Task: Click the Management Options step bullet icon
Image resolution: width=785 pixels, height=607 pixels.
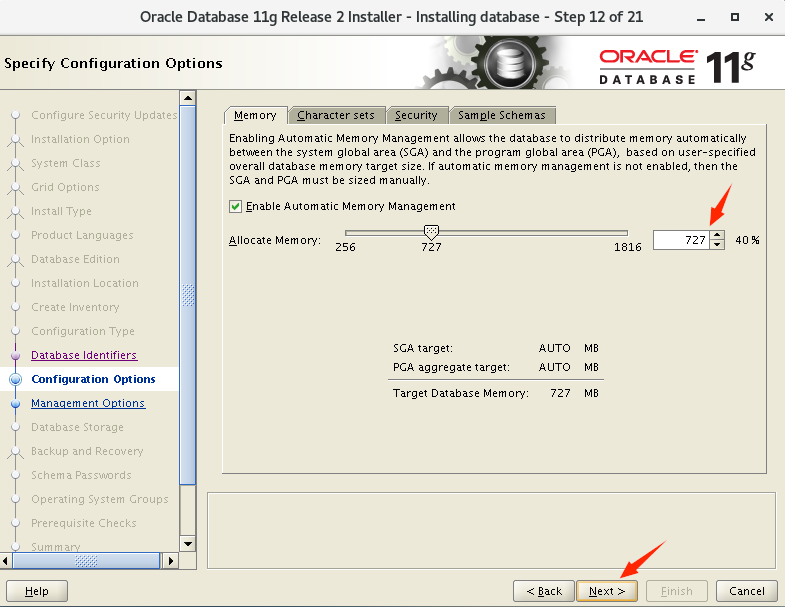Action: 16,403
